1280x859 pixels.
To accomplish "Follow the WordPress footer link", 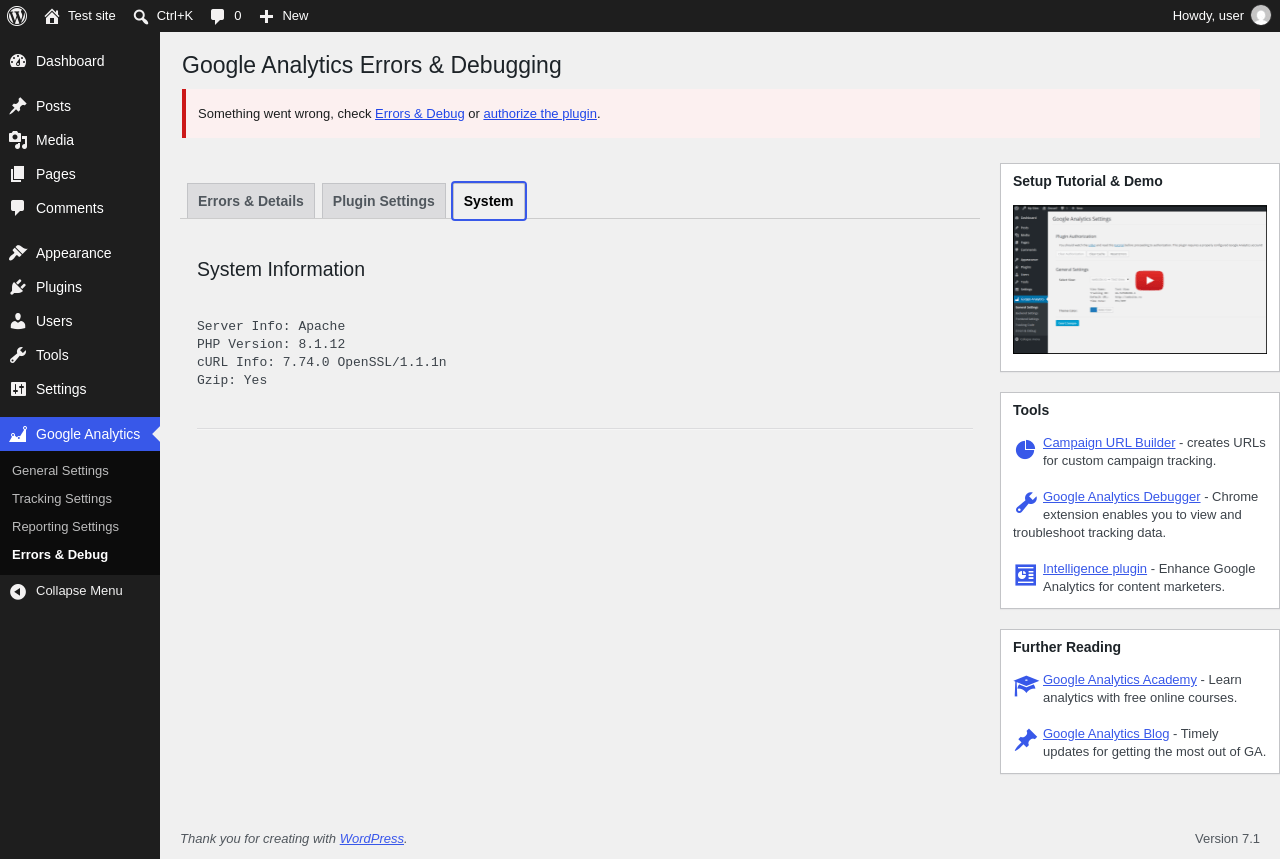I will (372, 838).
